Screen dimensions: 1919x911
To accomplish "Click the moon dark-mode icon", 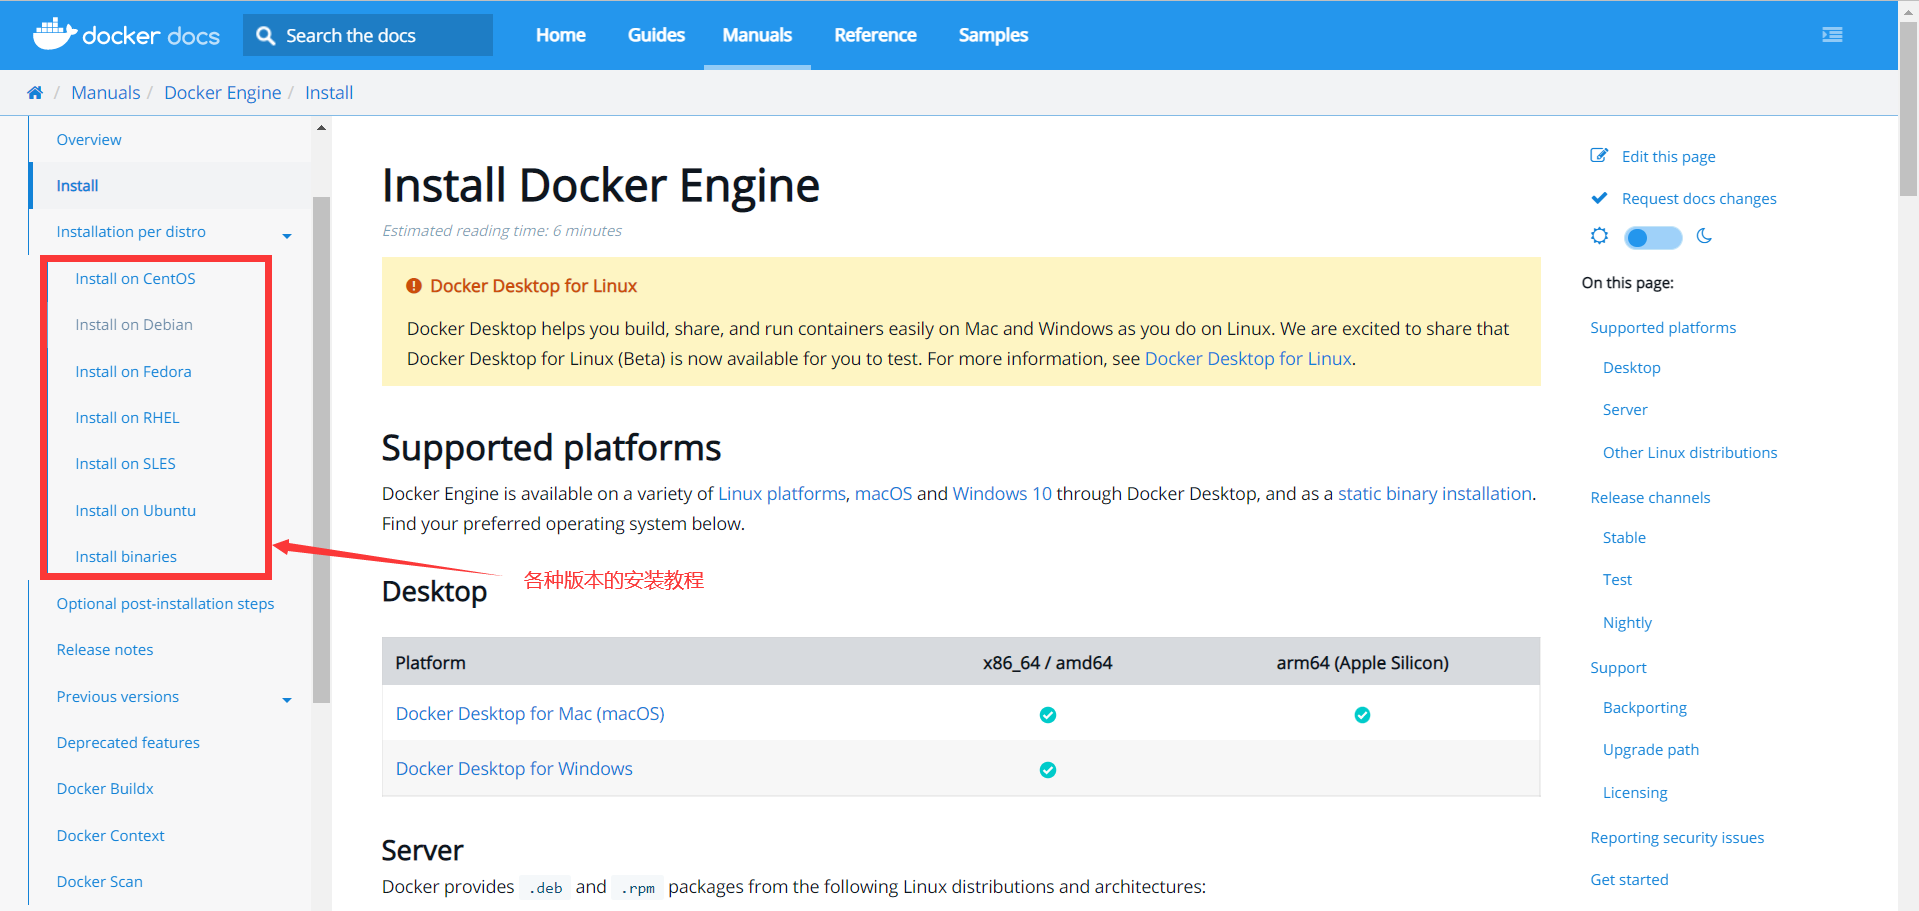I will tap(1705, 236).
